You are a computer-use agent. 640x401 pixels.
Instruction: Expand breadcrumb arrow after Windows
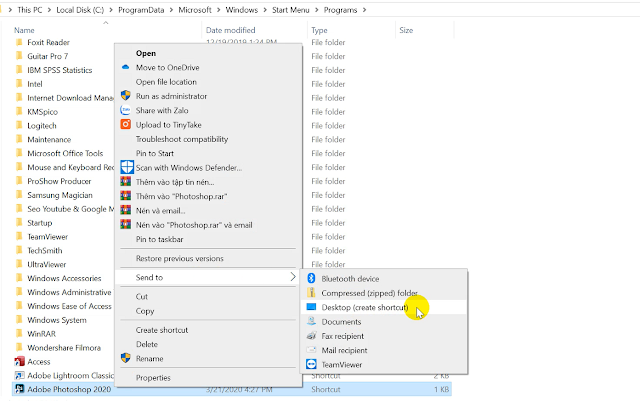point(265,10)
